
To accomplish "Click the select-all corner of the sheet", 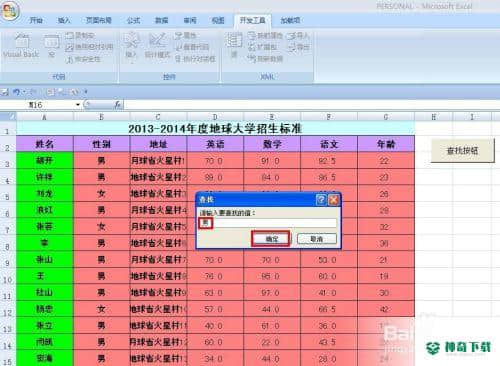I will coord(8,116).
